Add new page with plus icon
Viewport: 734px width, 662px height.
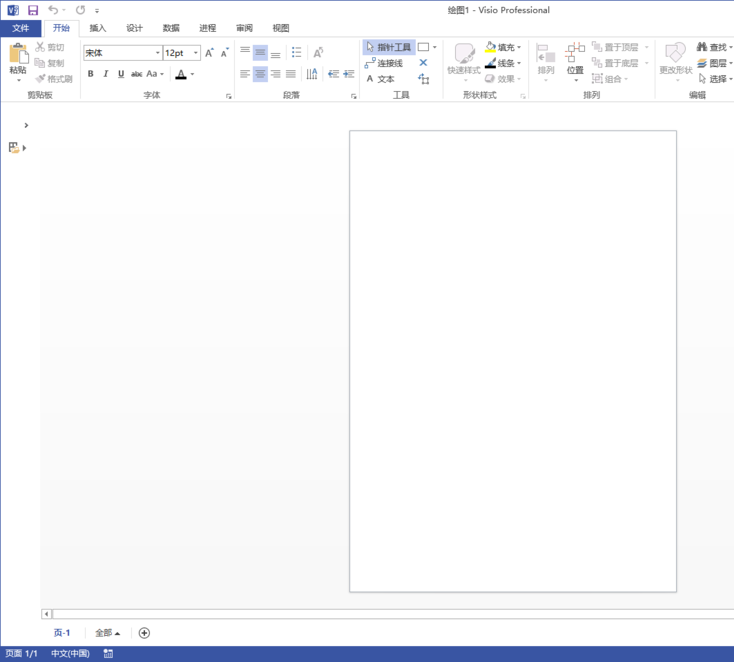pos(144,633)
